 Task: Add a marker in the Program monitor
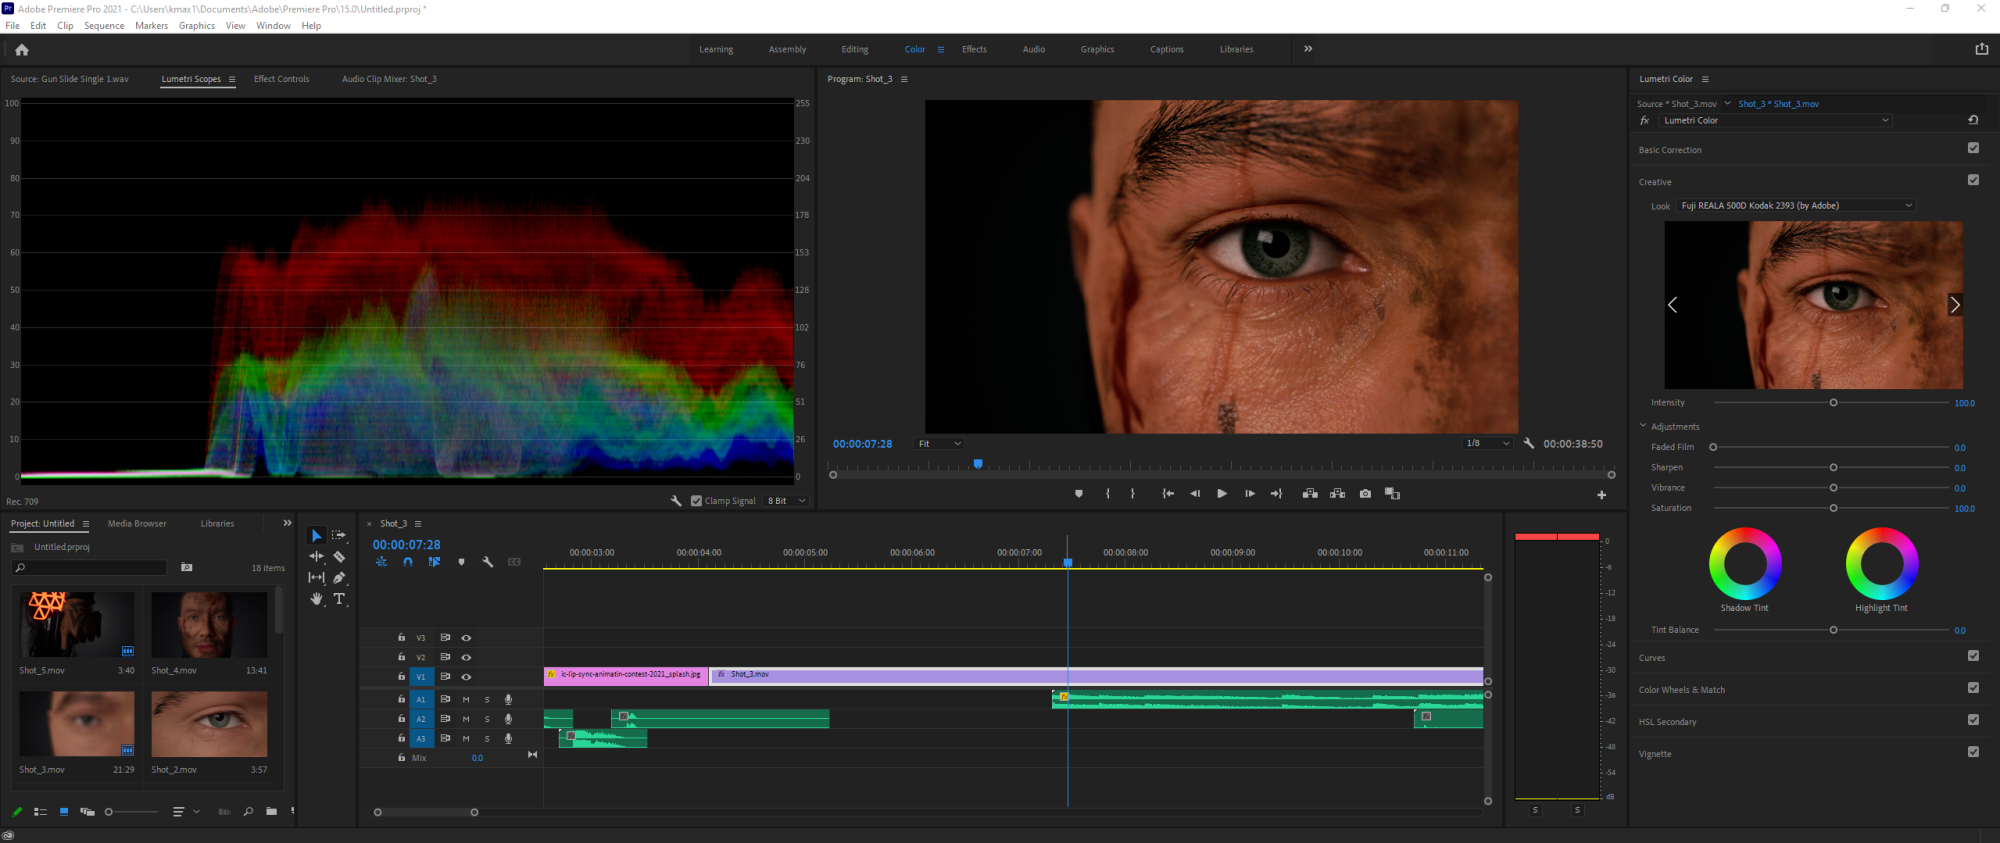[x=1078, y=494]
